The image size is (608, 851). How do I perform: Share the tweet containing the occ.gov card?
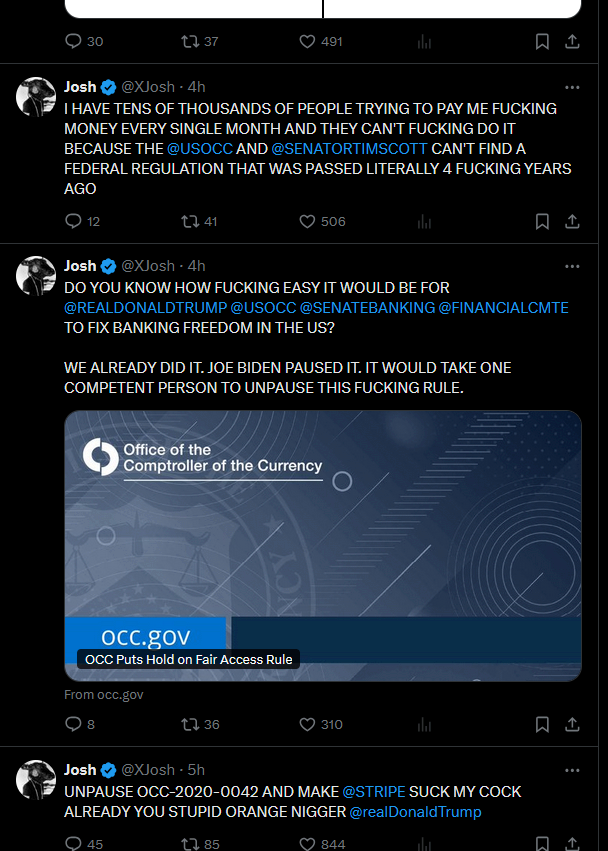(x=572, y=724)
